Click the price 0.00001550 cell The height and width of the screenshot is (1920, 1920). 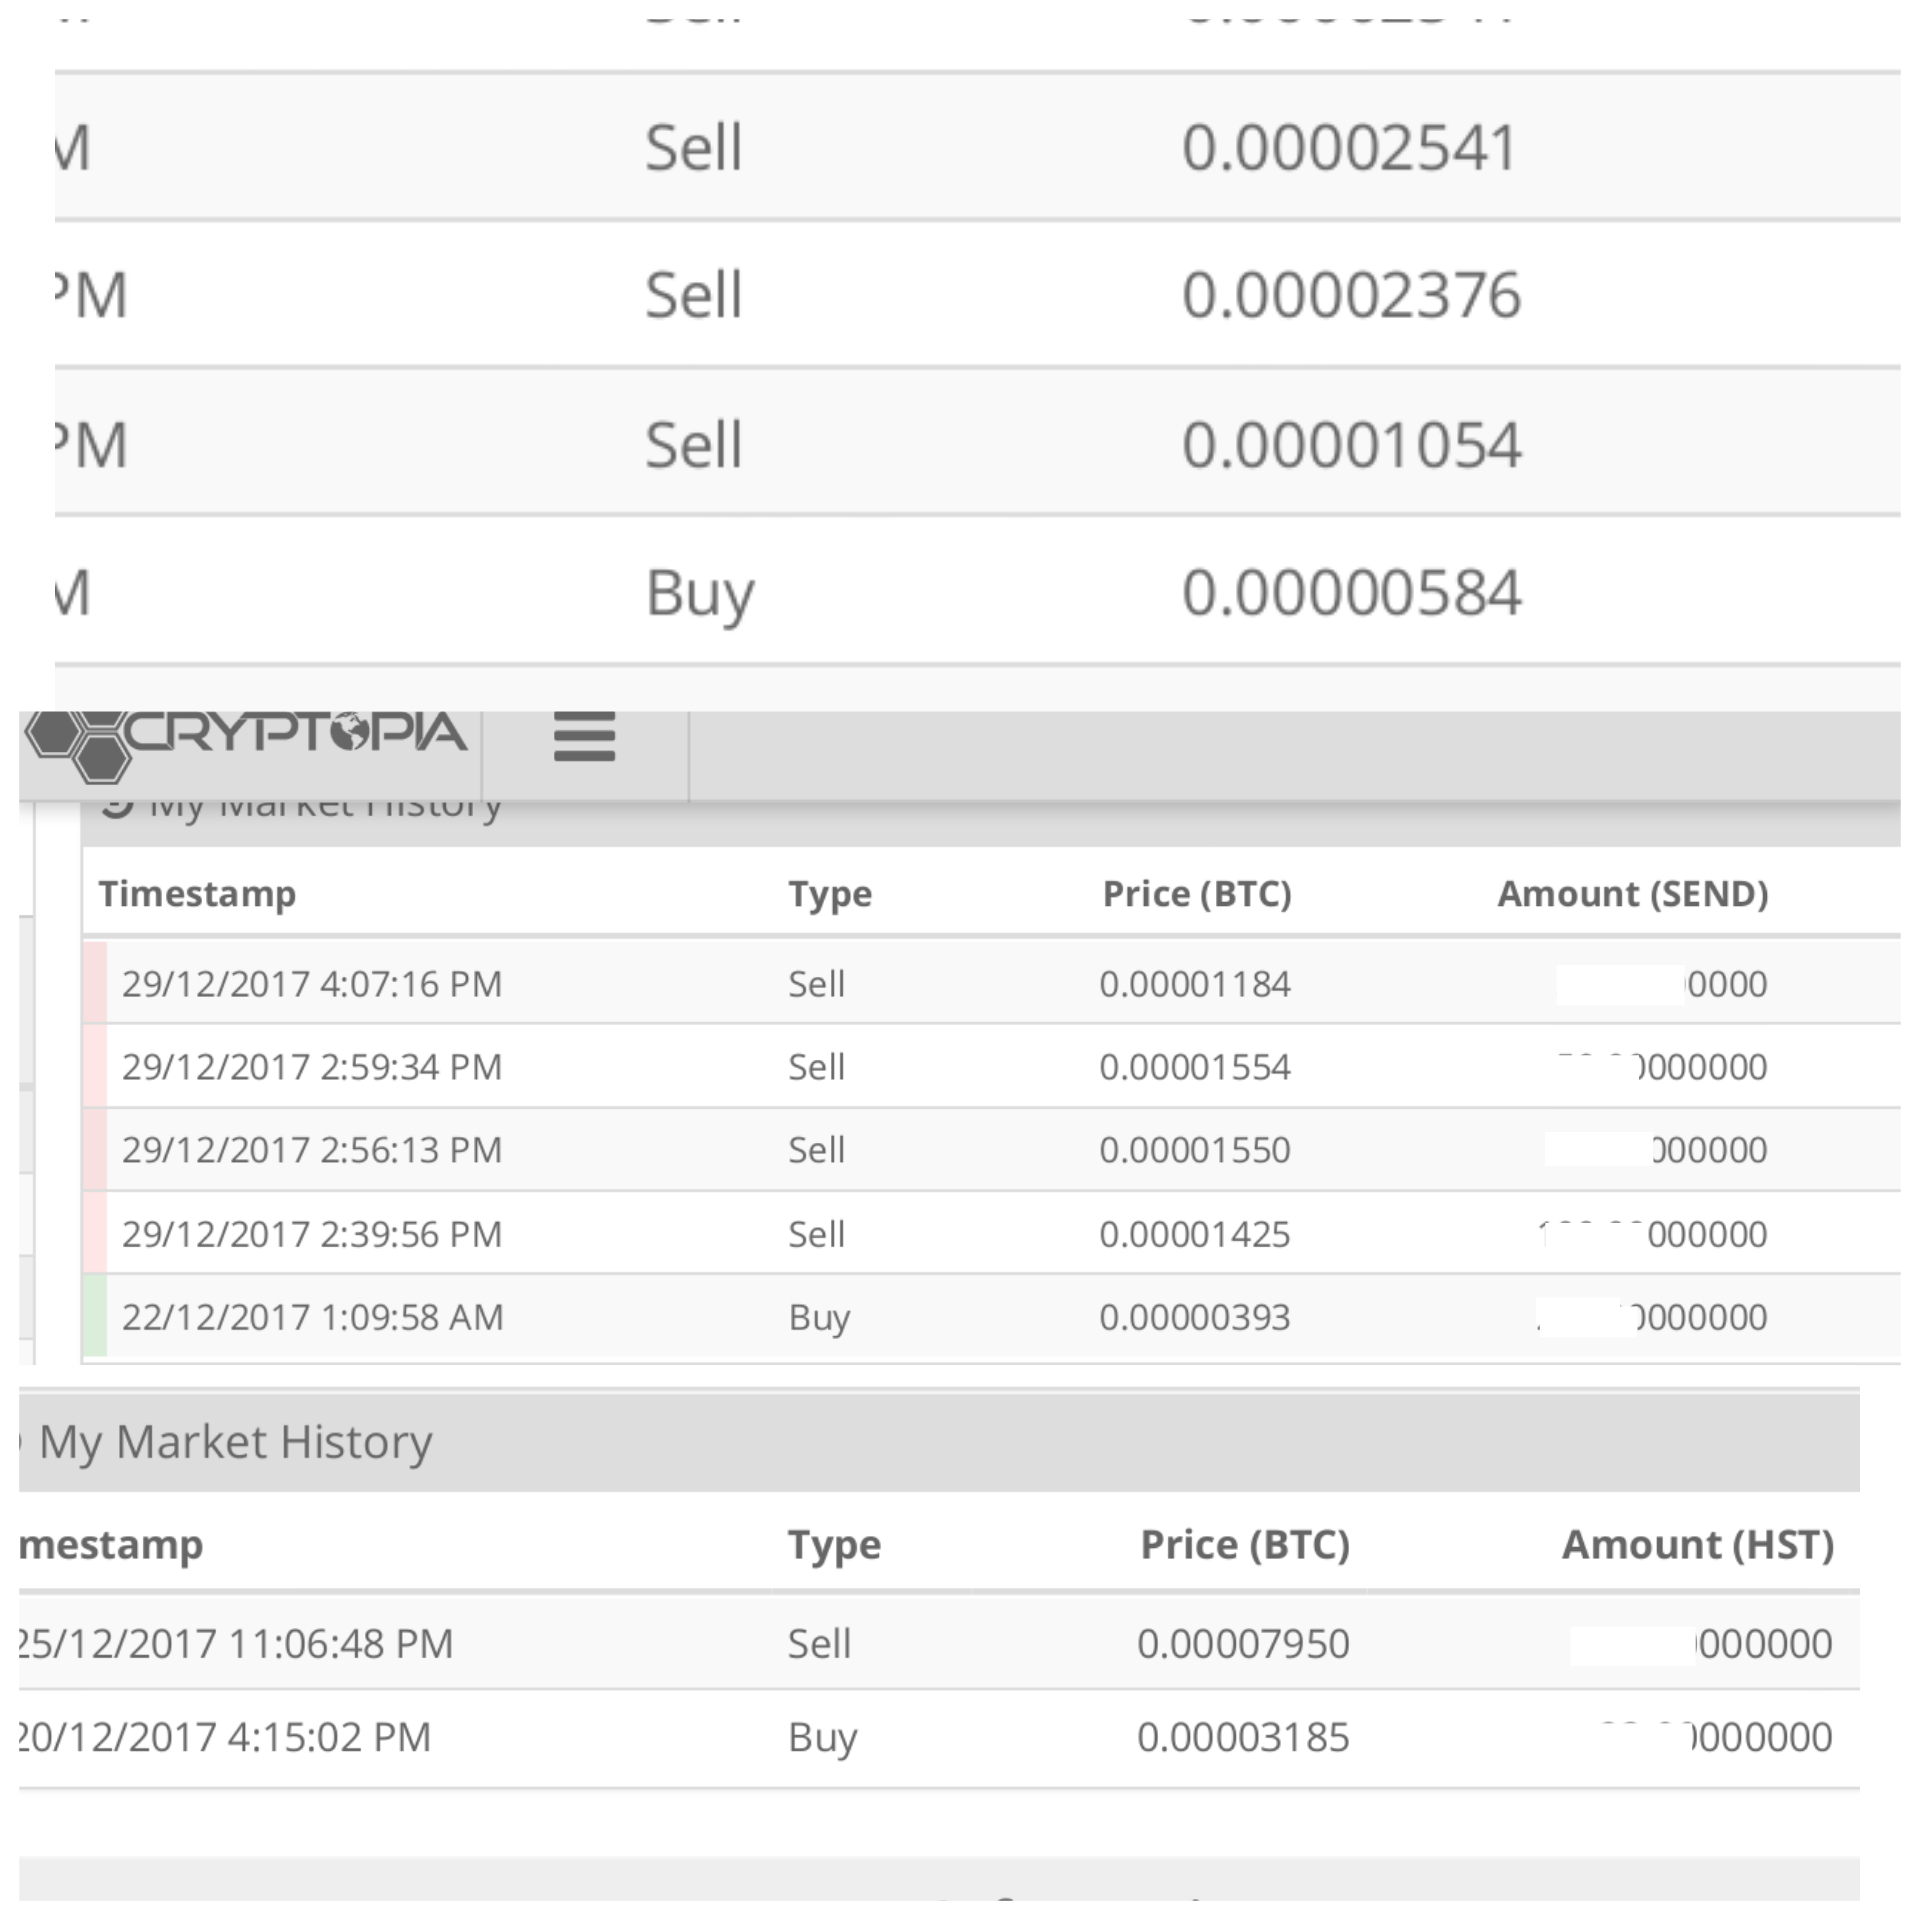click(x=1194, y=1150)
